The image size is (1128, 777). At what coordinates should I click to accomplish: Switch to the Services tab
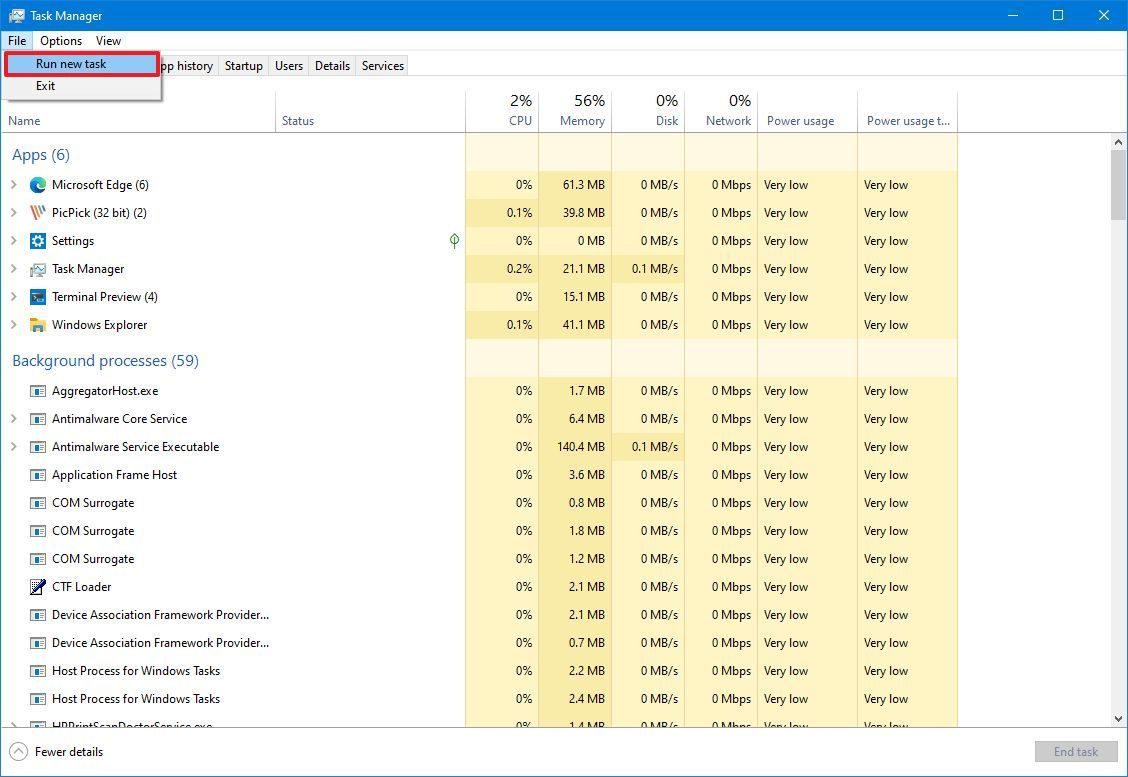[381, 65]
